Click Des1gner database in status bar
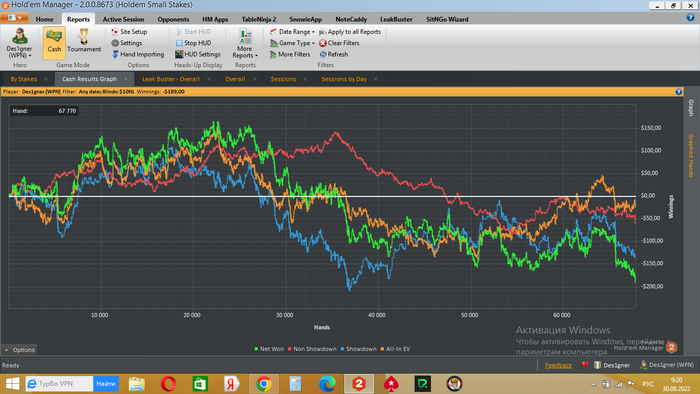 coord(612,365)
